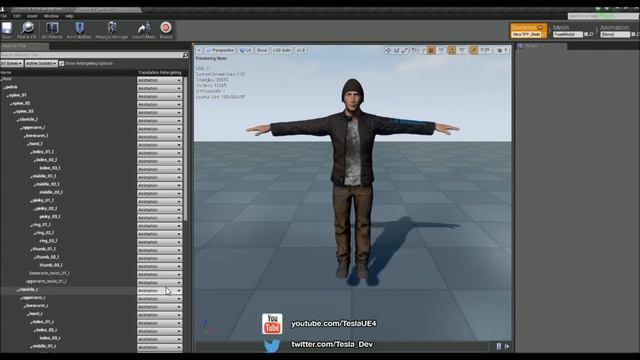The height and width of the screenshot is (360, 640).
Task: Open hand_l translation retargeting dropdown
Action: click(160, 145)
